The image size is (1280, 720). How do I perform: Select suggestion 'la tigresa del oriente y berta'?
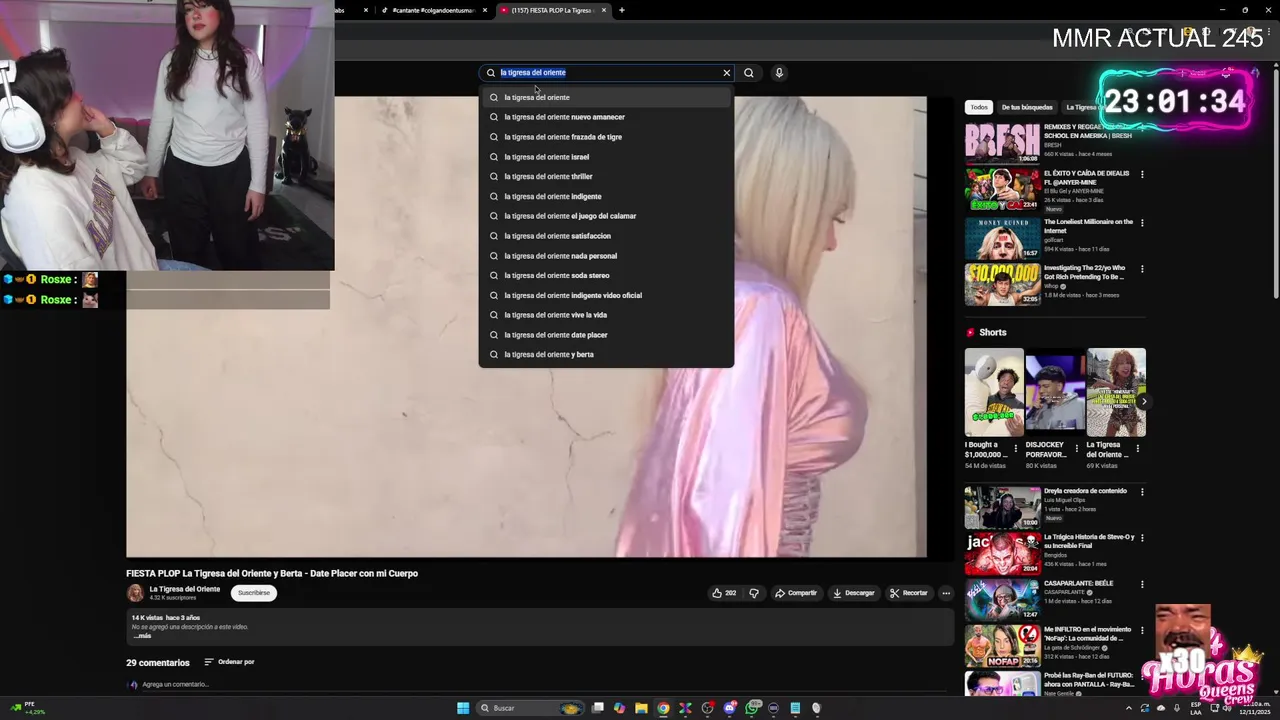click(606, 354)
